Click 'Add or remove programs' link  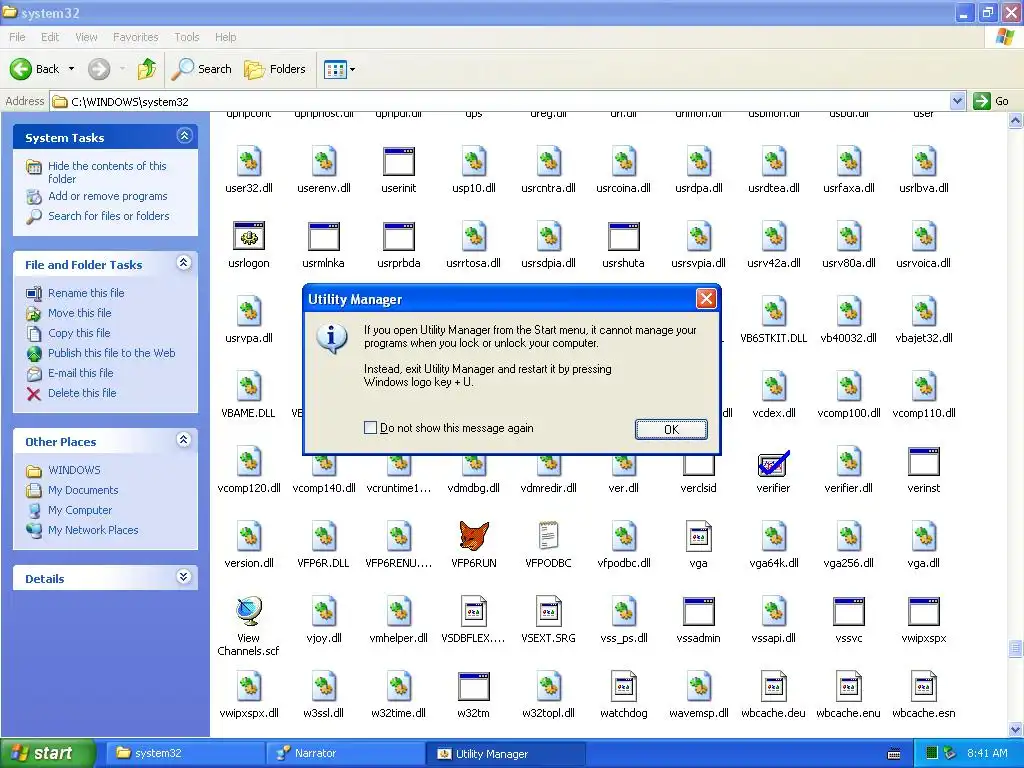pyautogui.click(x=107, y=196)
